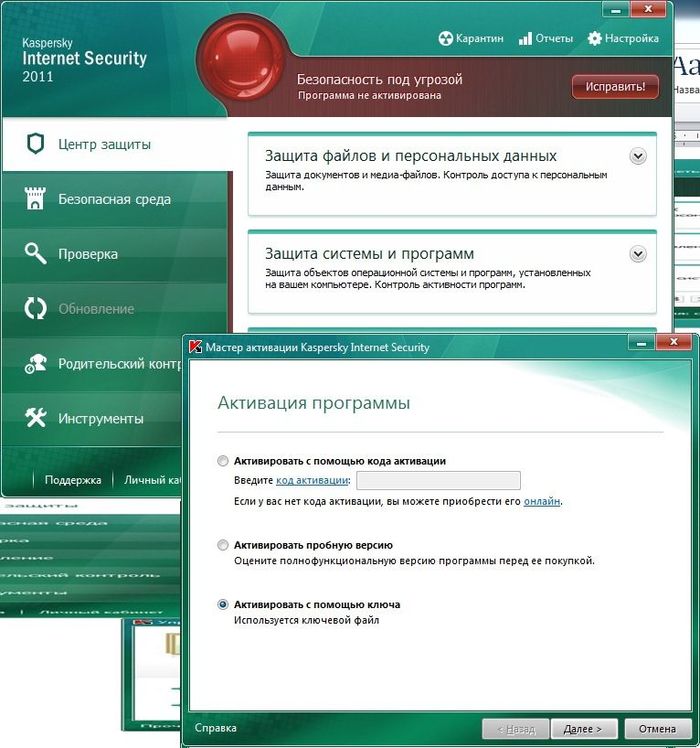Click the Безопасность под угрозой status text
This screenshot has width=700, height=748.
coord(379,79)
